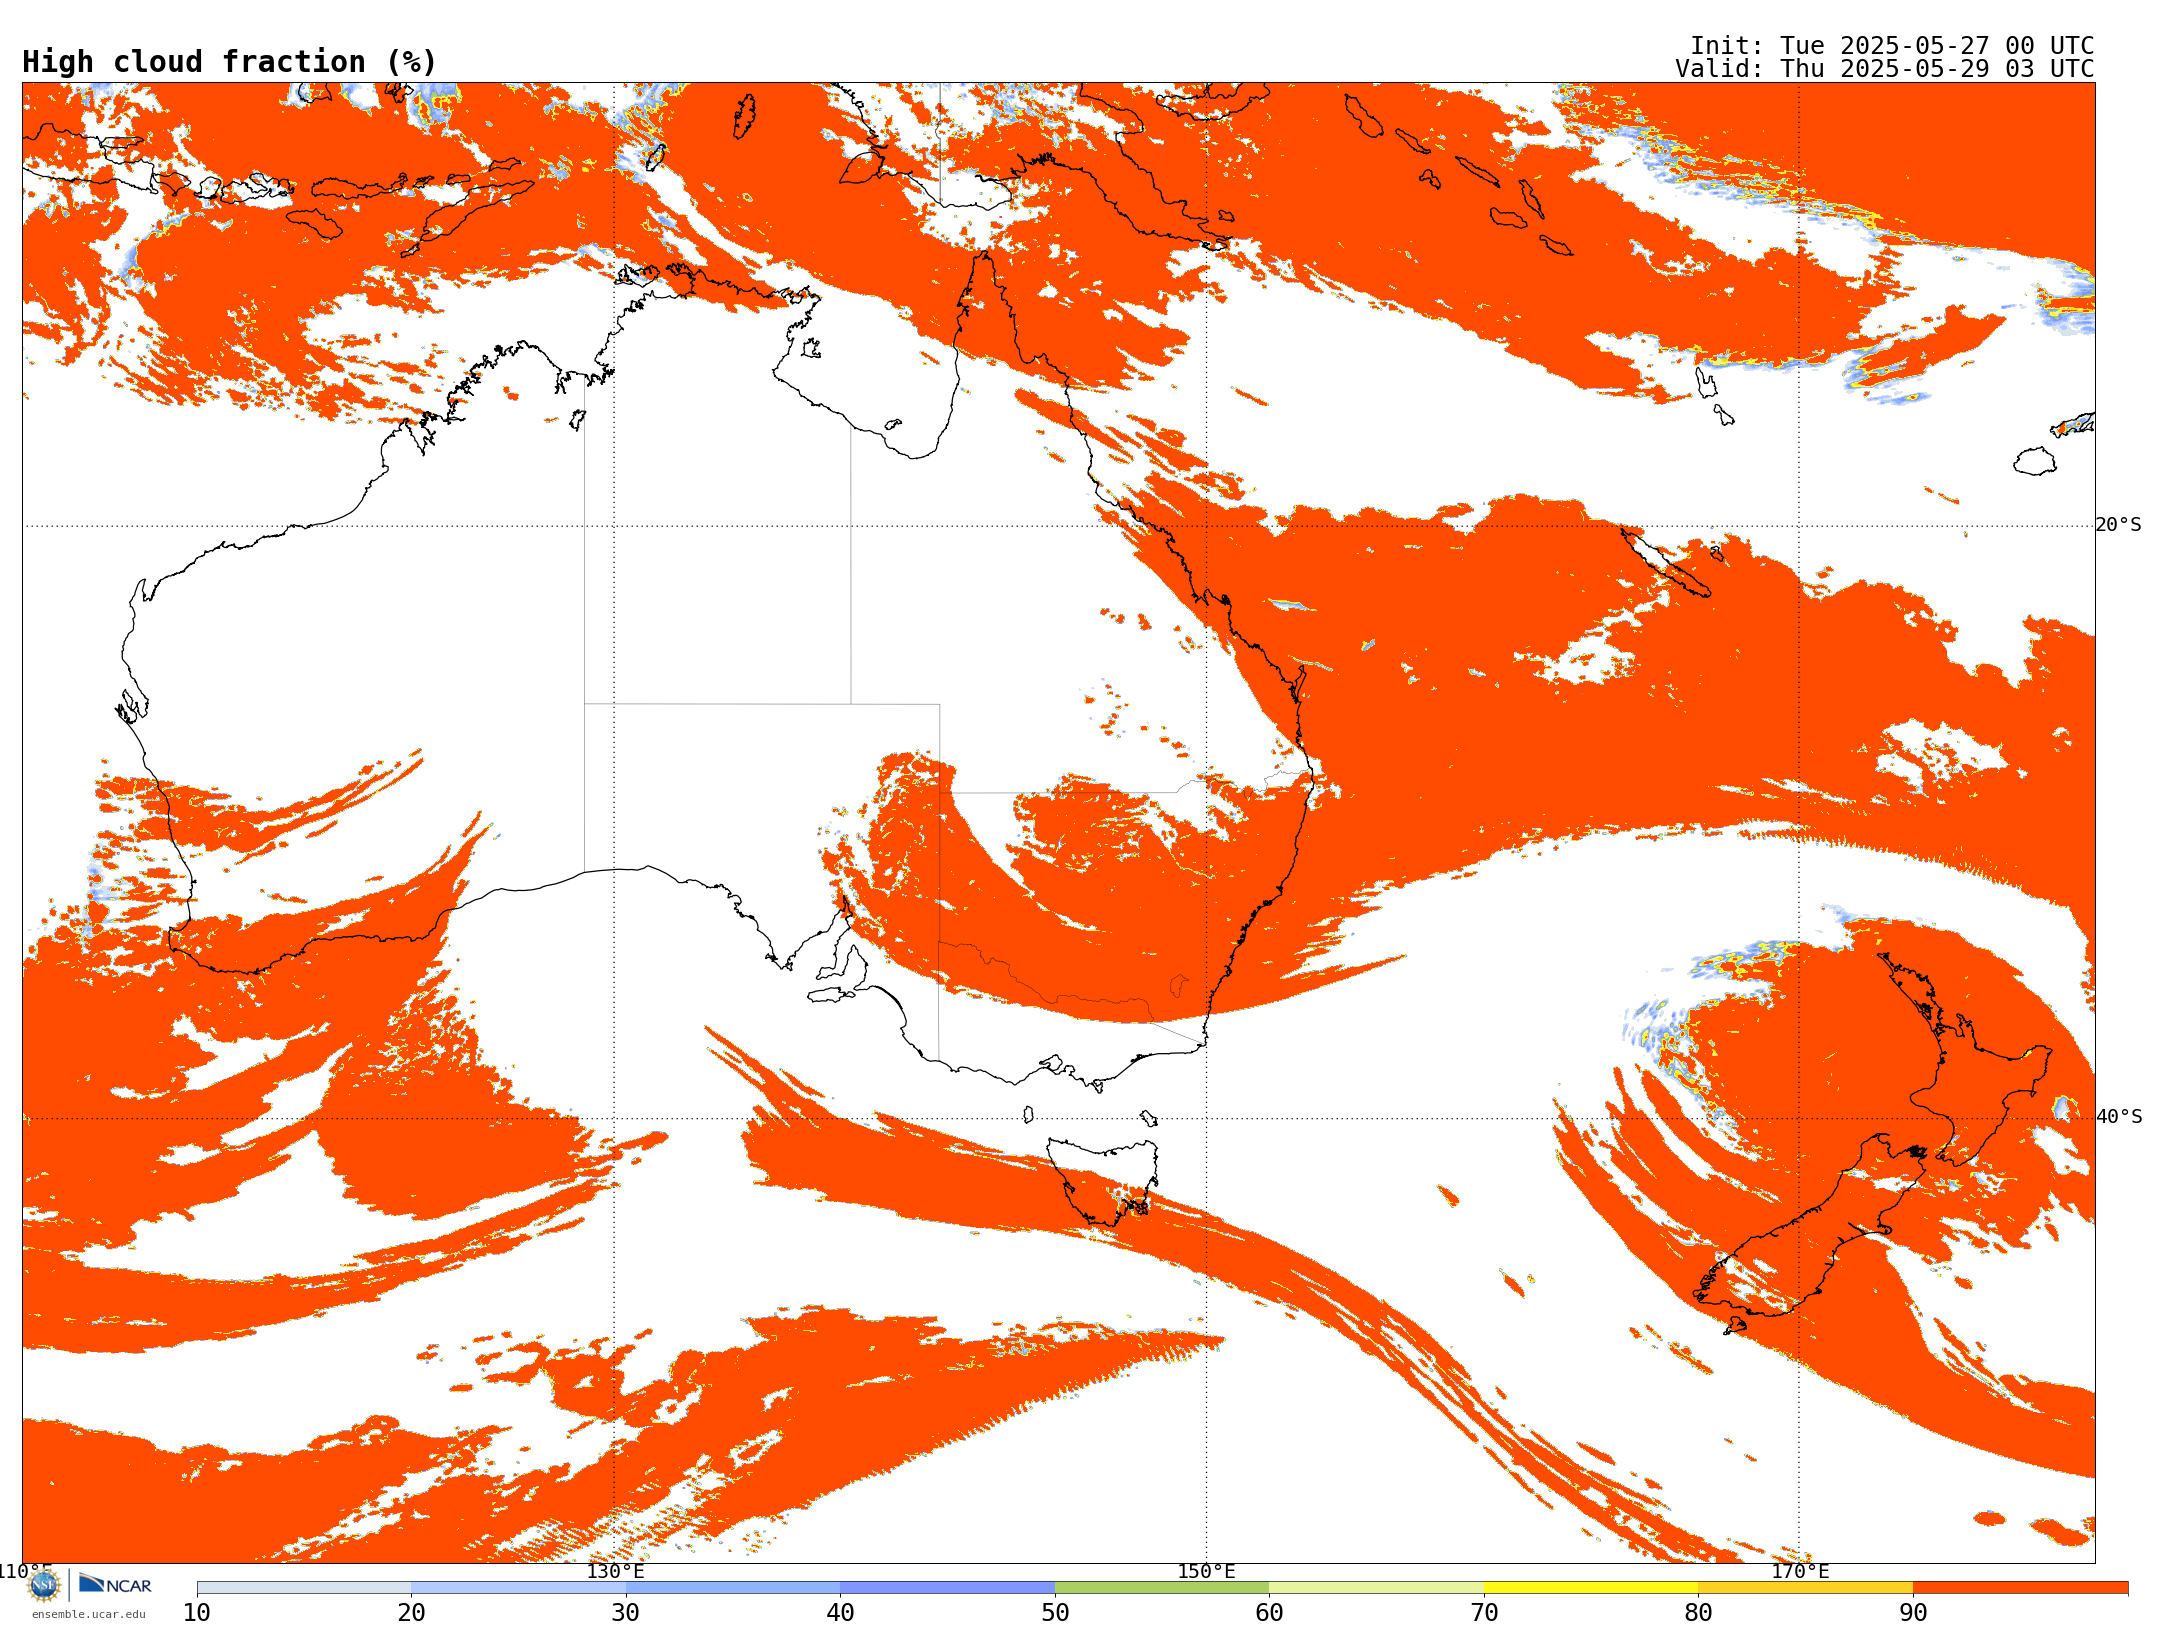The image size is (2160, 1626).
Task: Click the New Caledonia island outline
Action: 1664,562
